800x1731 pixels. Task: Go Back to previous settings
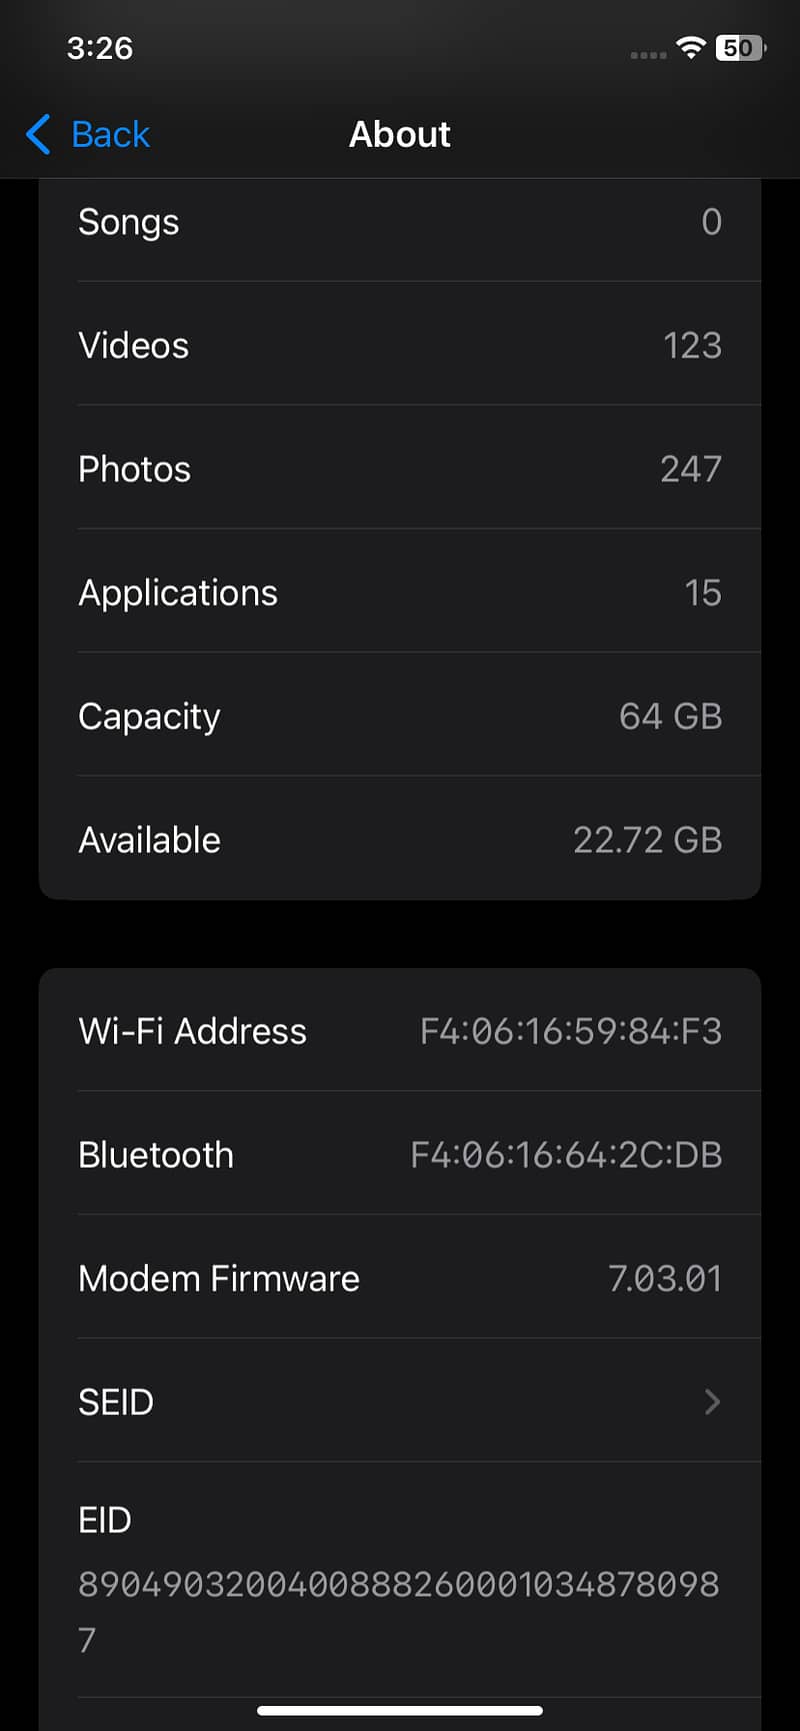click(110, 134)
